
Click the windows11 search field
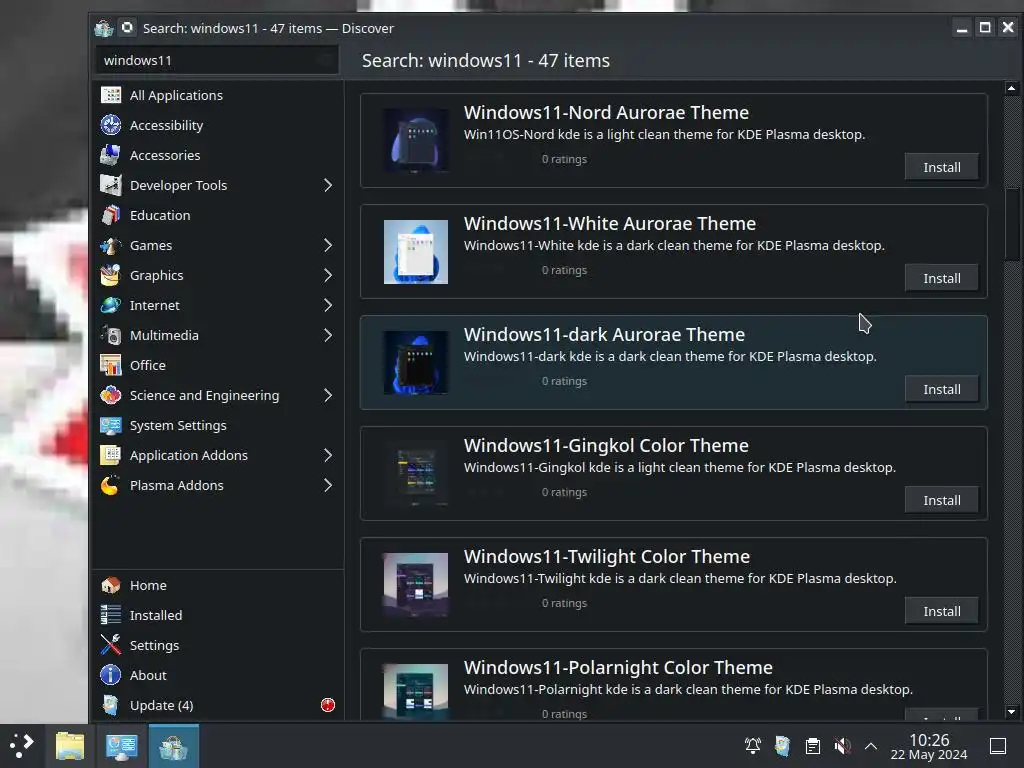[x=217, y=61]
